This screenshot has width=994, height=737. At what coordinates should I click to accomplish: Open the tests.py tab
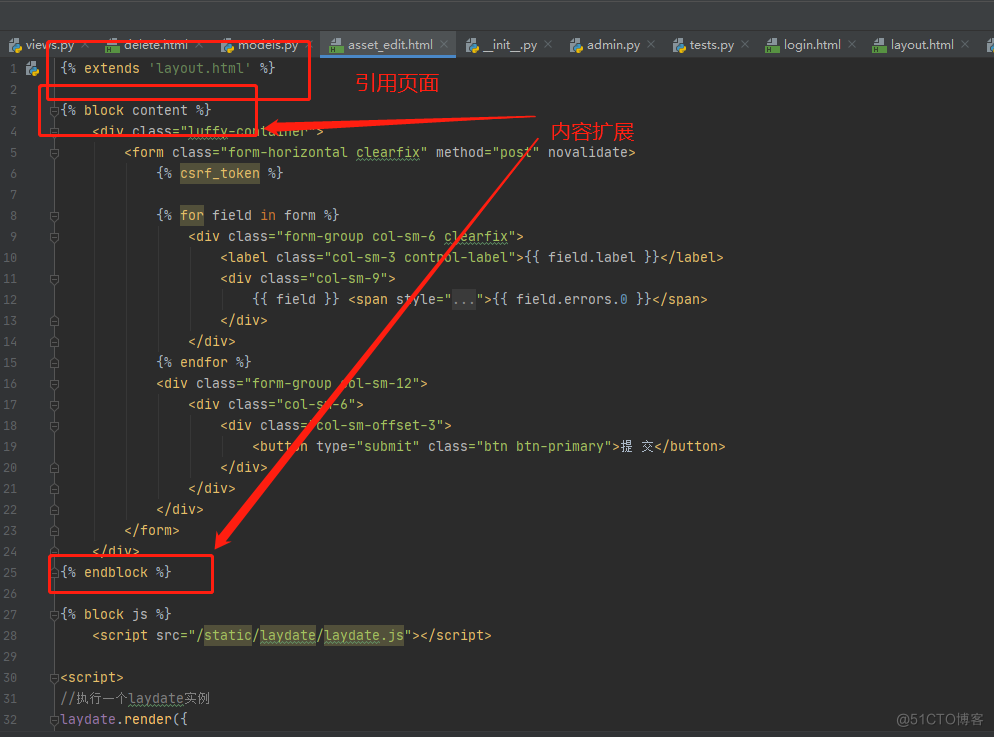[x=711, y=45]
